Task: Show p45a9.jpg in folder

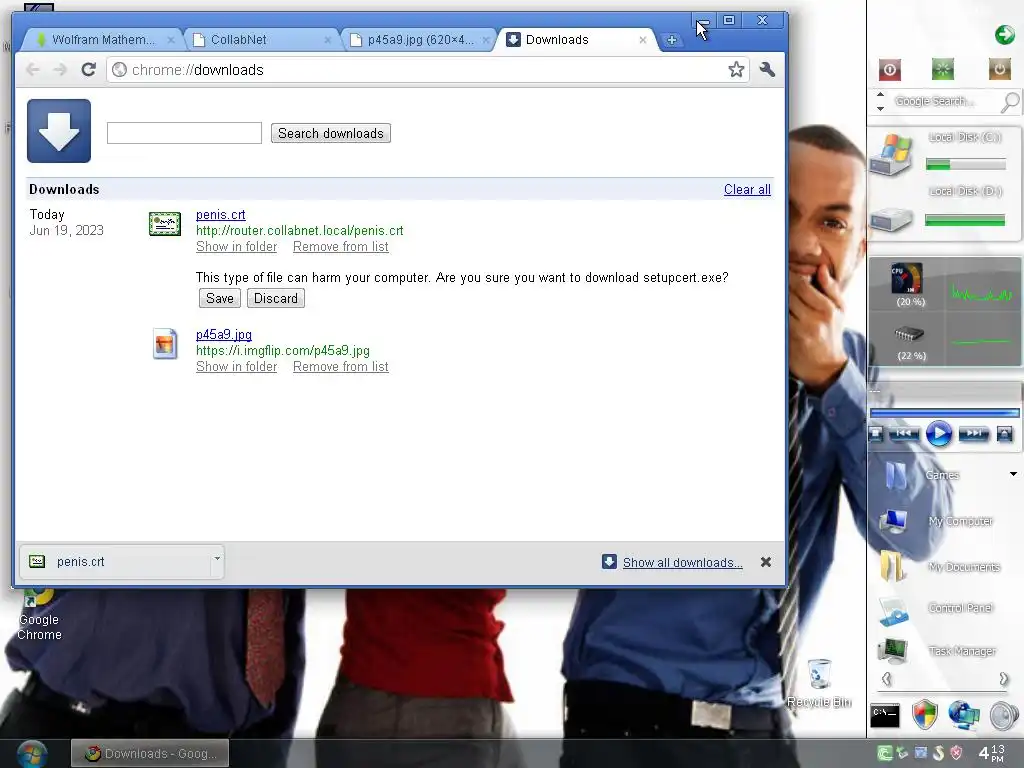Action: pos(236,367)
